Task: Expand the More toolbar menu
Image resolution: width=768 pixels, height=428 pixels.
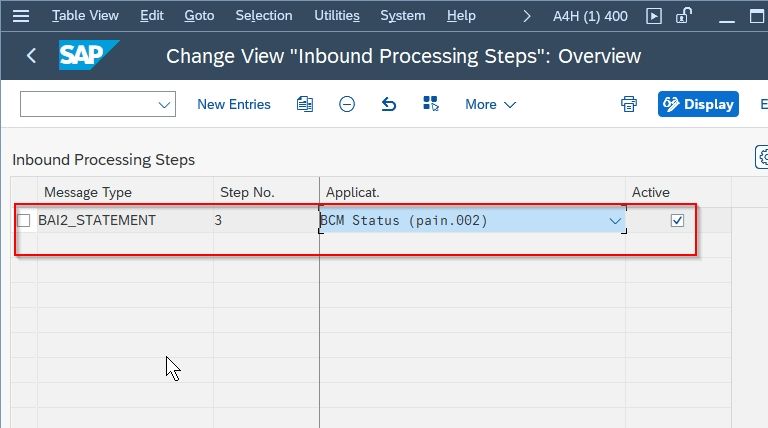Action: pyautogui.click(x=490, y=104)
